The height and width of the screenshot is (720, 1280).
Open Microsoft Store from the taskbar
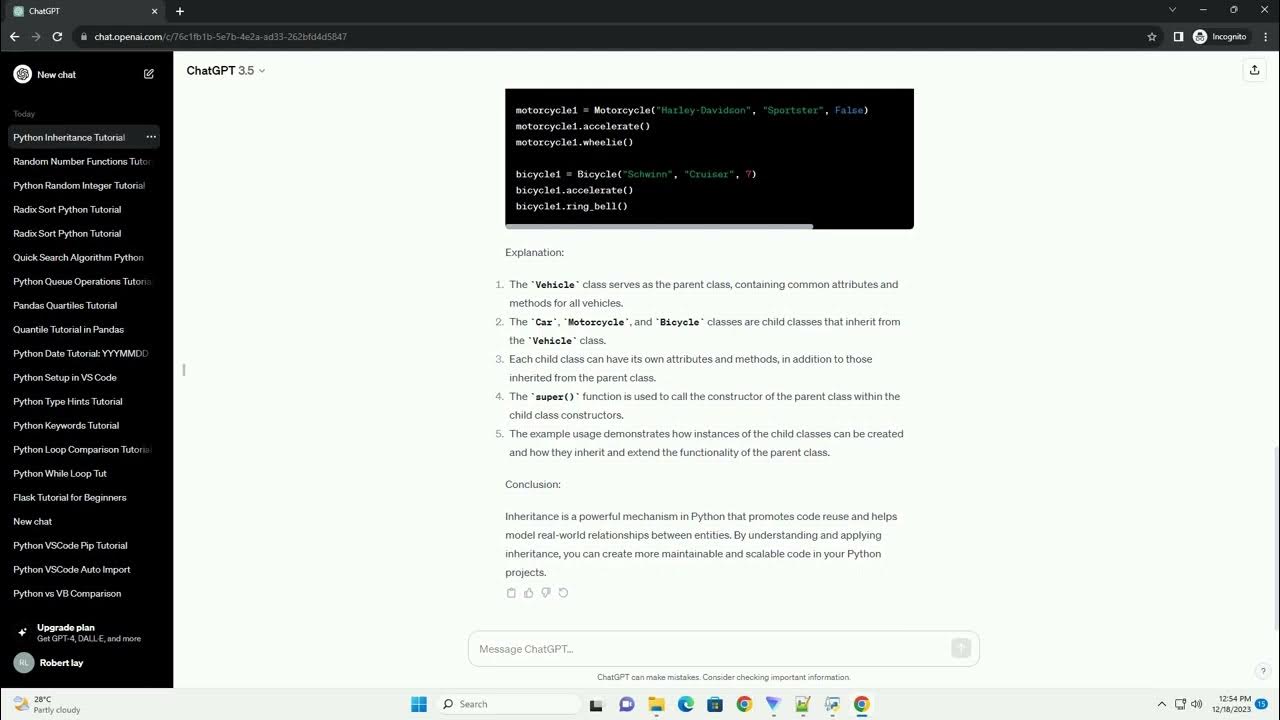715,704
